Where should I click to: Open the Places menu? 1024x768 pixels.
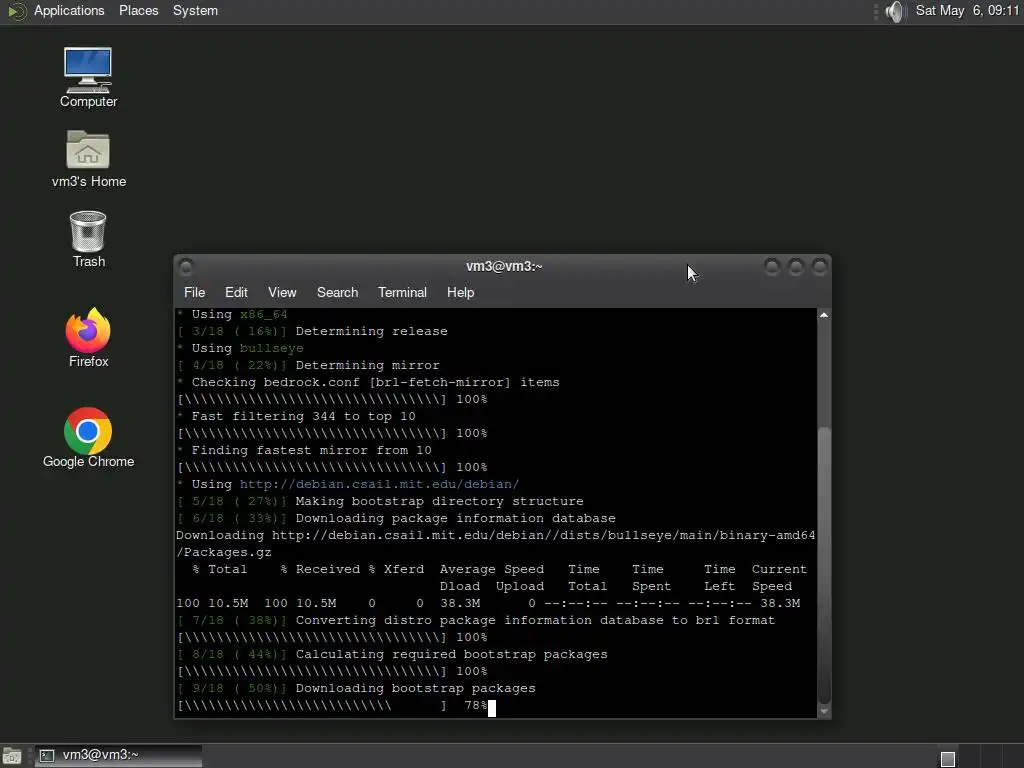[138, 11]
